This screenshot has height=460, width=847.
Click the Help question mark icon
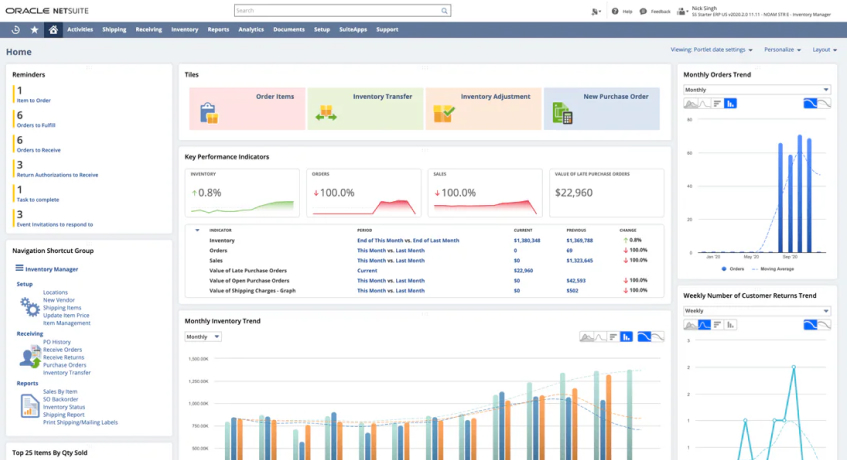616,11
